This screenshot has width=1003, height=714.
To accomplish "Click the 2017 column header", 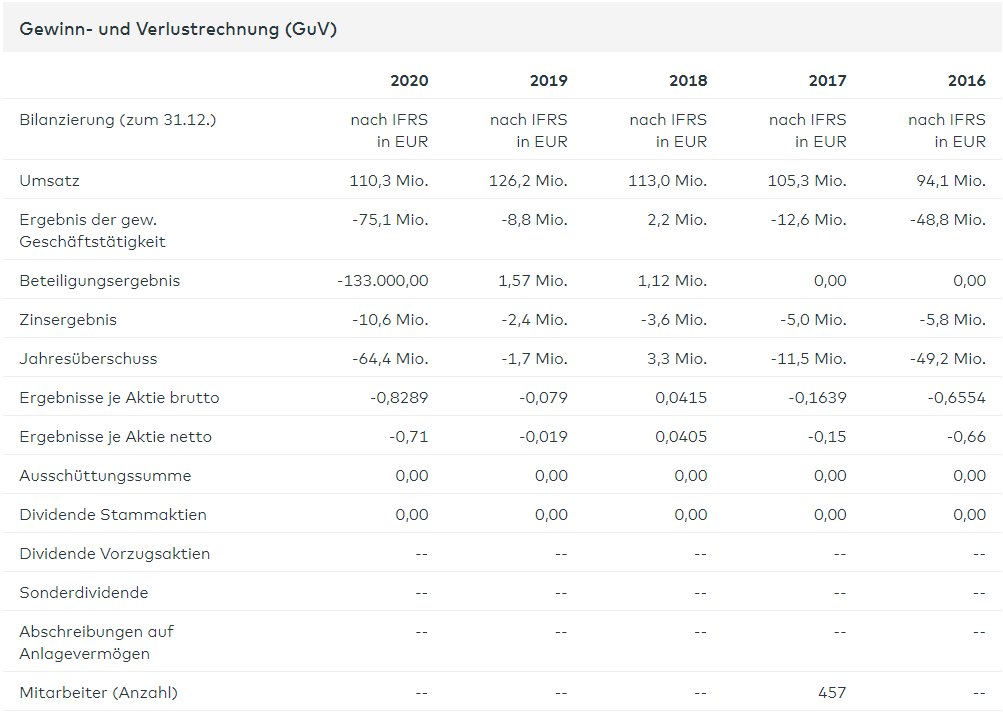I will (827, 80).
